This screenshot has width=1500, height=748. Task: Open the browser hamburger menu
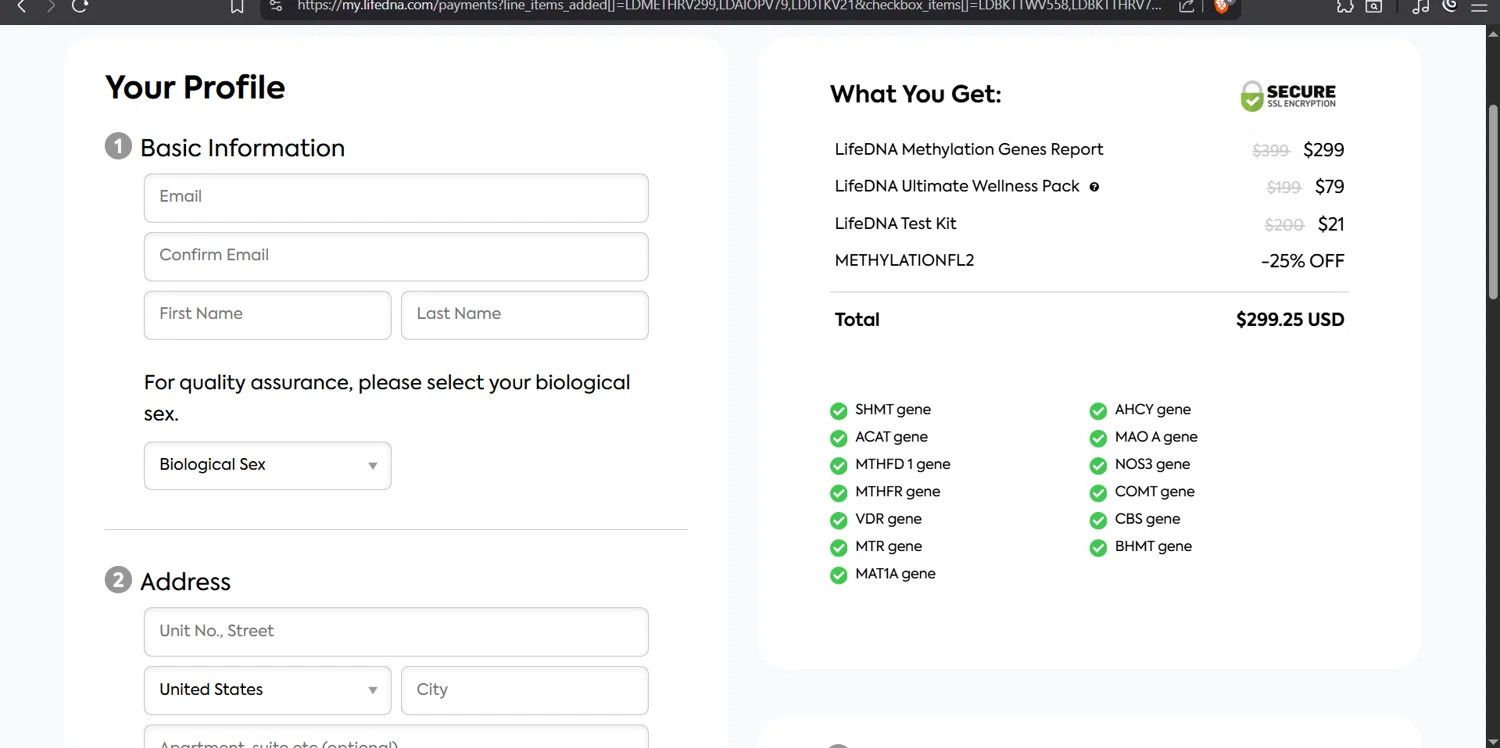[x=1480, y=6]
